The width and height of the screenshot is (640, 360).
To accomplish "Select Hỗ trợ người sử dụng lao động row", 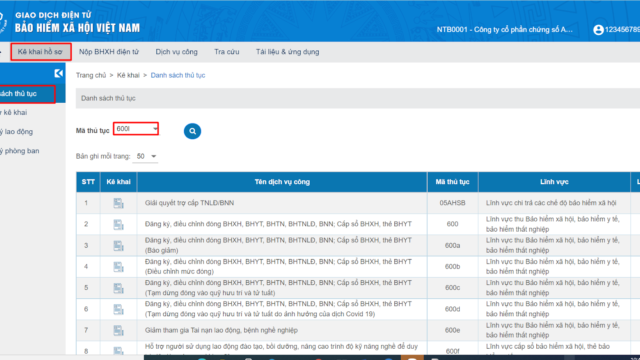I will [281, 348].
